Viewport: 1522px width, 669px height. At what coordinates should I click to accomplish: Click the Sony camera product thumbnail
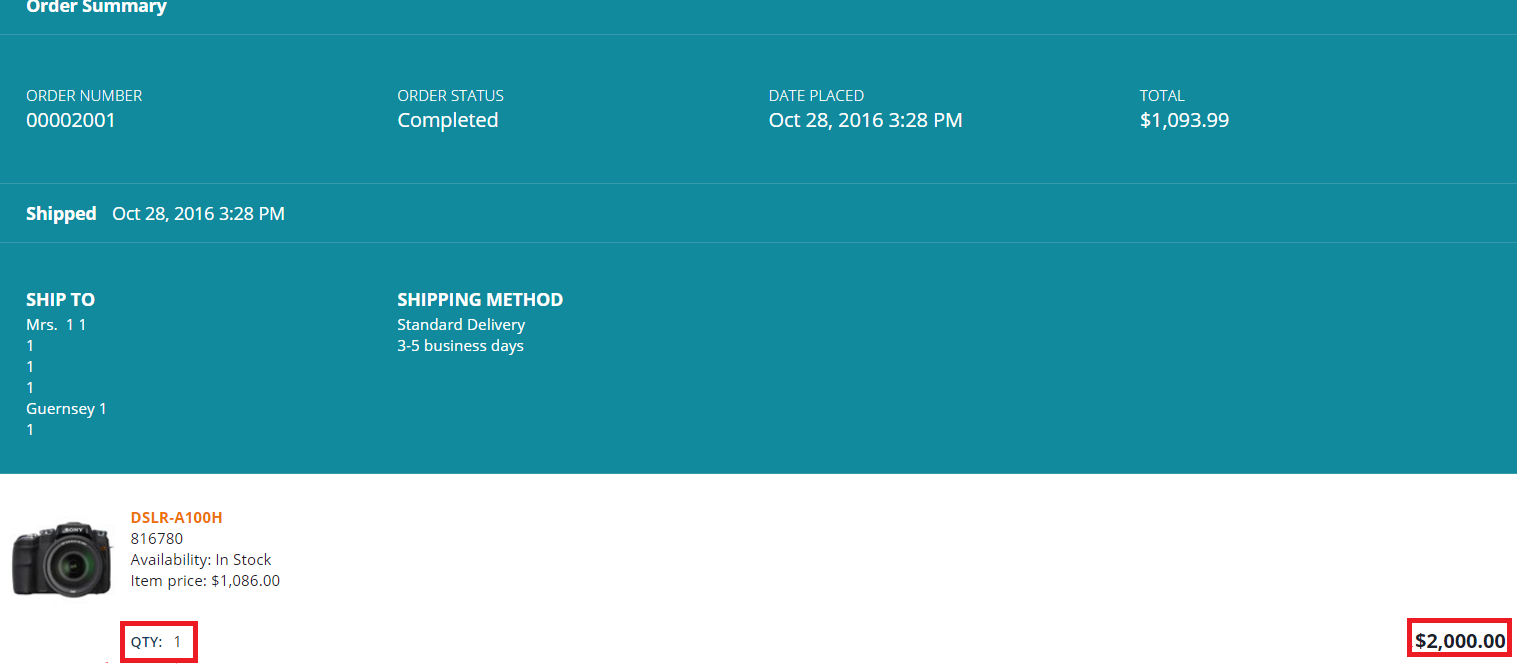point(59,558)
